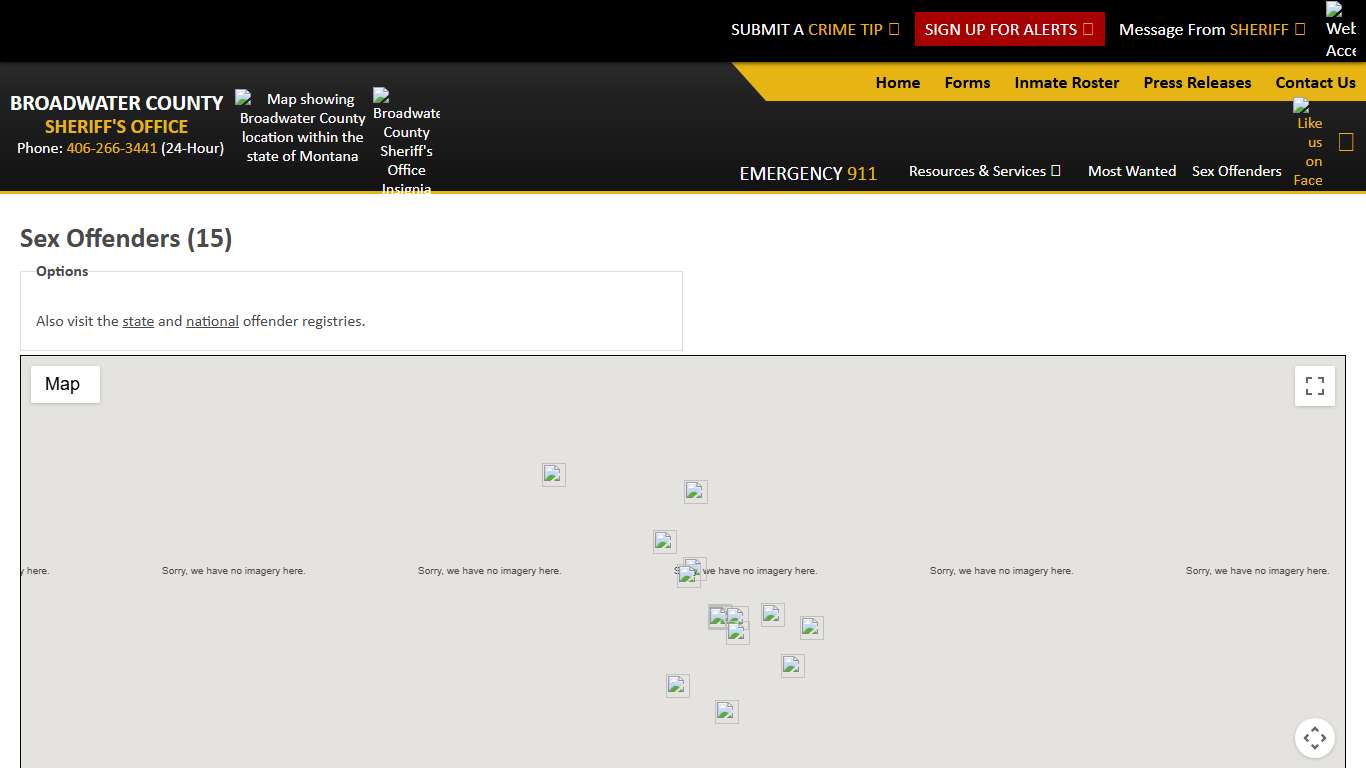Screen dimensions: 1366x768
Task: Click the Submit a Crime Tip link
Action: pos(814,30)
